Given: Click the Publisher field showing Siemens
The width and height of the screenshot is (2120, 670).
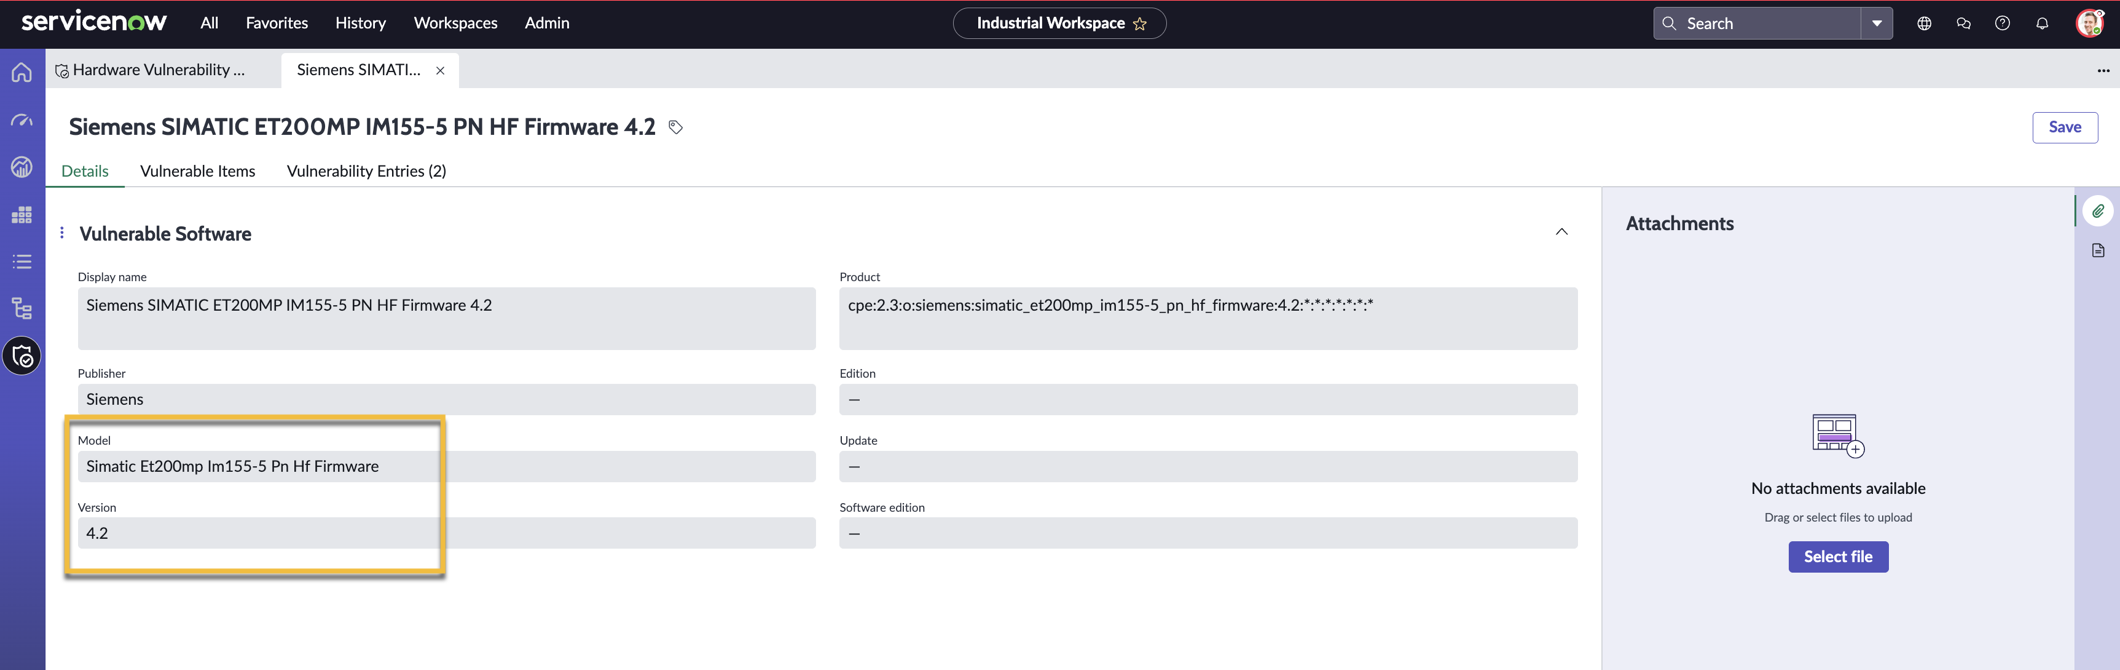Looking at the screenshot, I should pos(447,399).
